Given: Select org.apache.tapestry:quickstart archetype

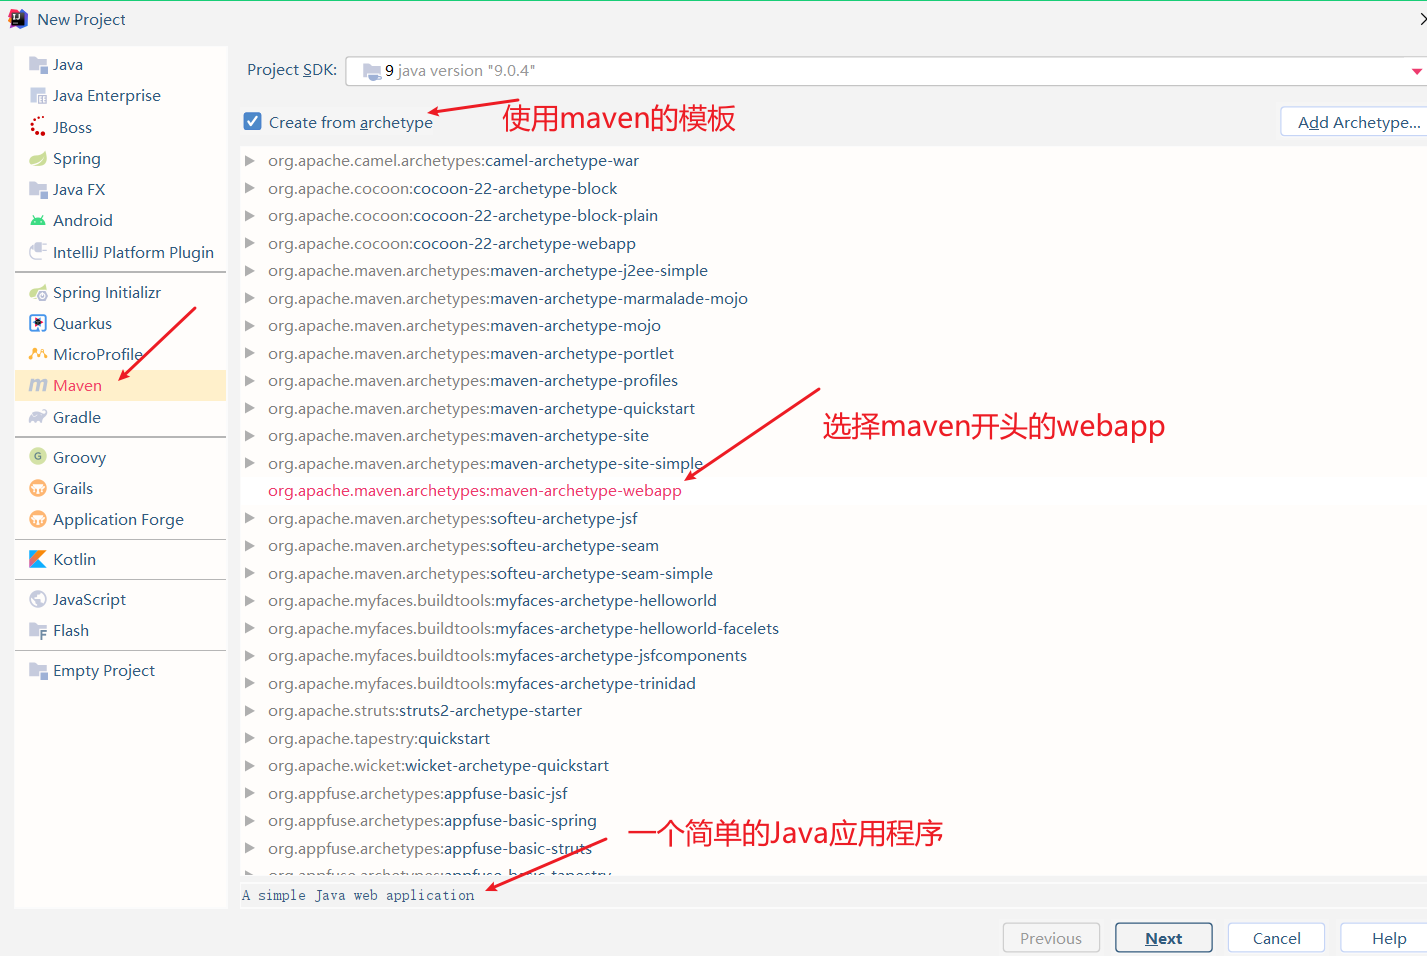Looking at the screenshot, I should click(379, 738).
